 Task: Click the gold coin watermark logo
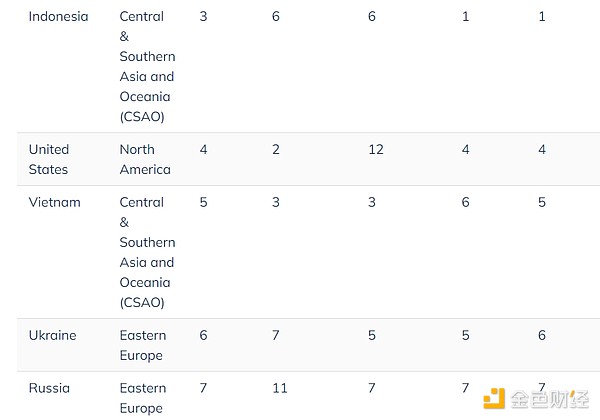pos(495,398)
